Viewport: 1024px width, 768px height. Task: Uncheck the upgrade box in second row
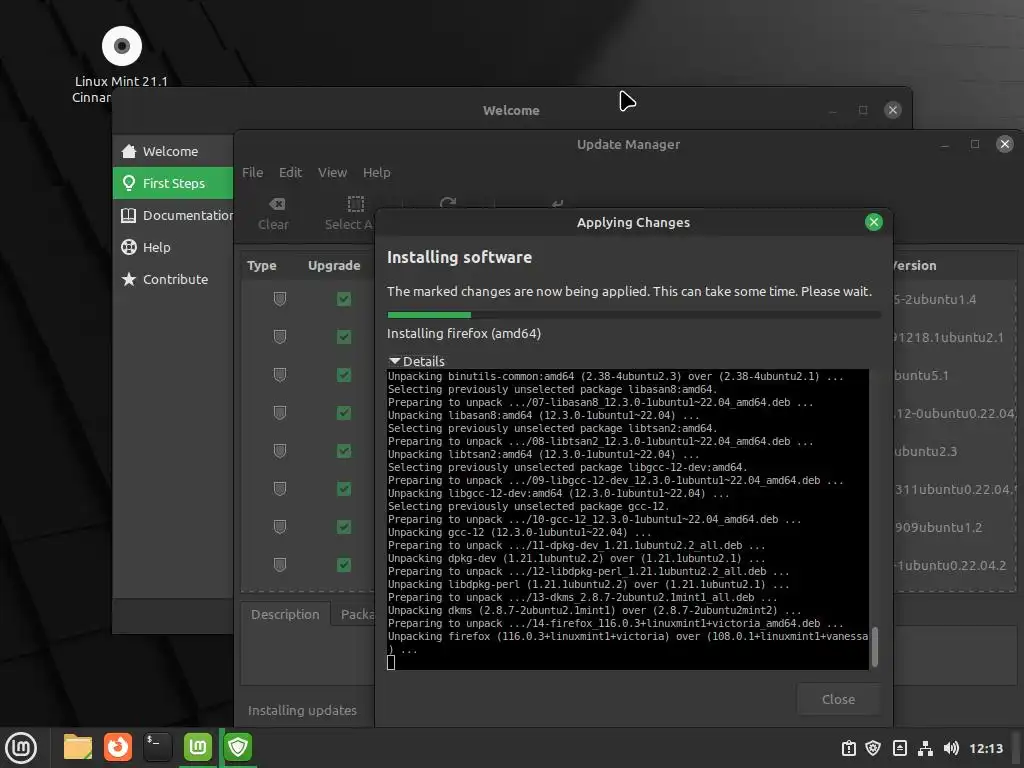coord(344,337)
